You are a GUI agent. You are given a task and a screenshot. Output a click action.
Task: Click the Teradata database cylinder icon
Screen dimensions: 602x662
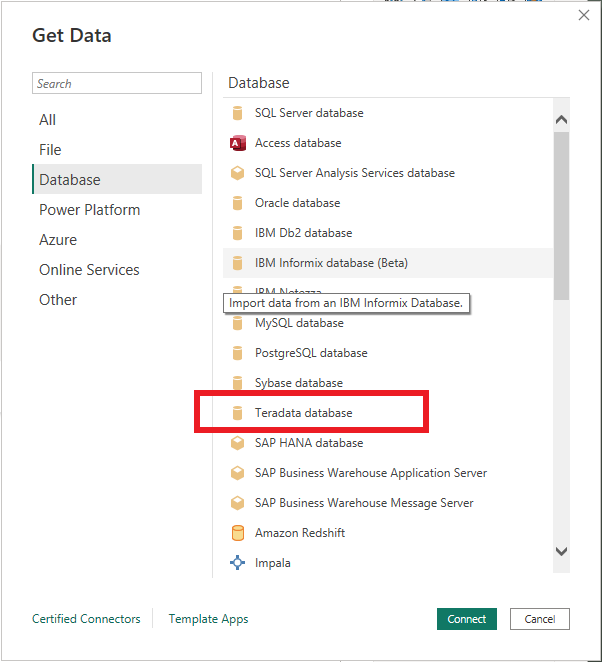237,413
